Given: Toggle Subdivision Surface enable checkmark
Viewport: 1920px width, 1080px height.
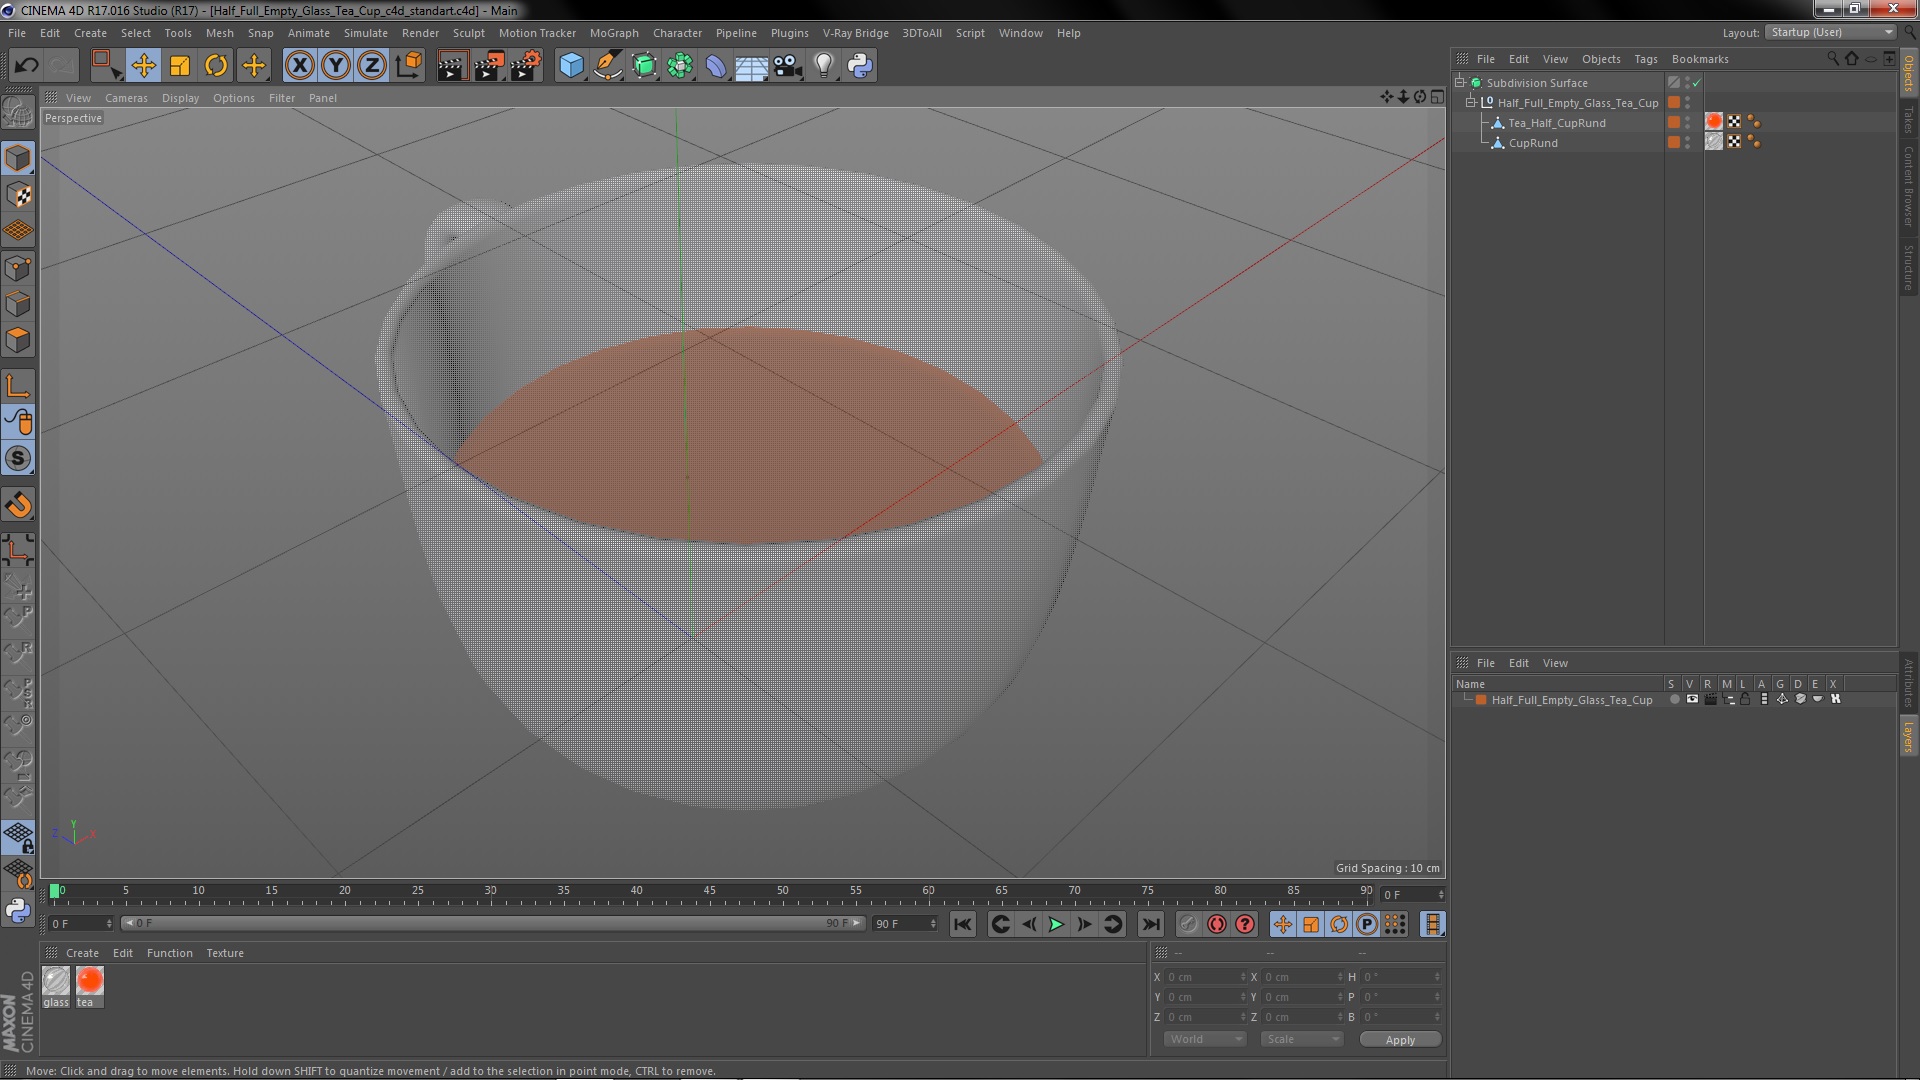Looking at the screenshot, I should coord(1697,83).
